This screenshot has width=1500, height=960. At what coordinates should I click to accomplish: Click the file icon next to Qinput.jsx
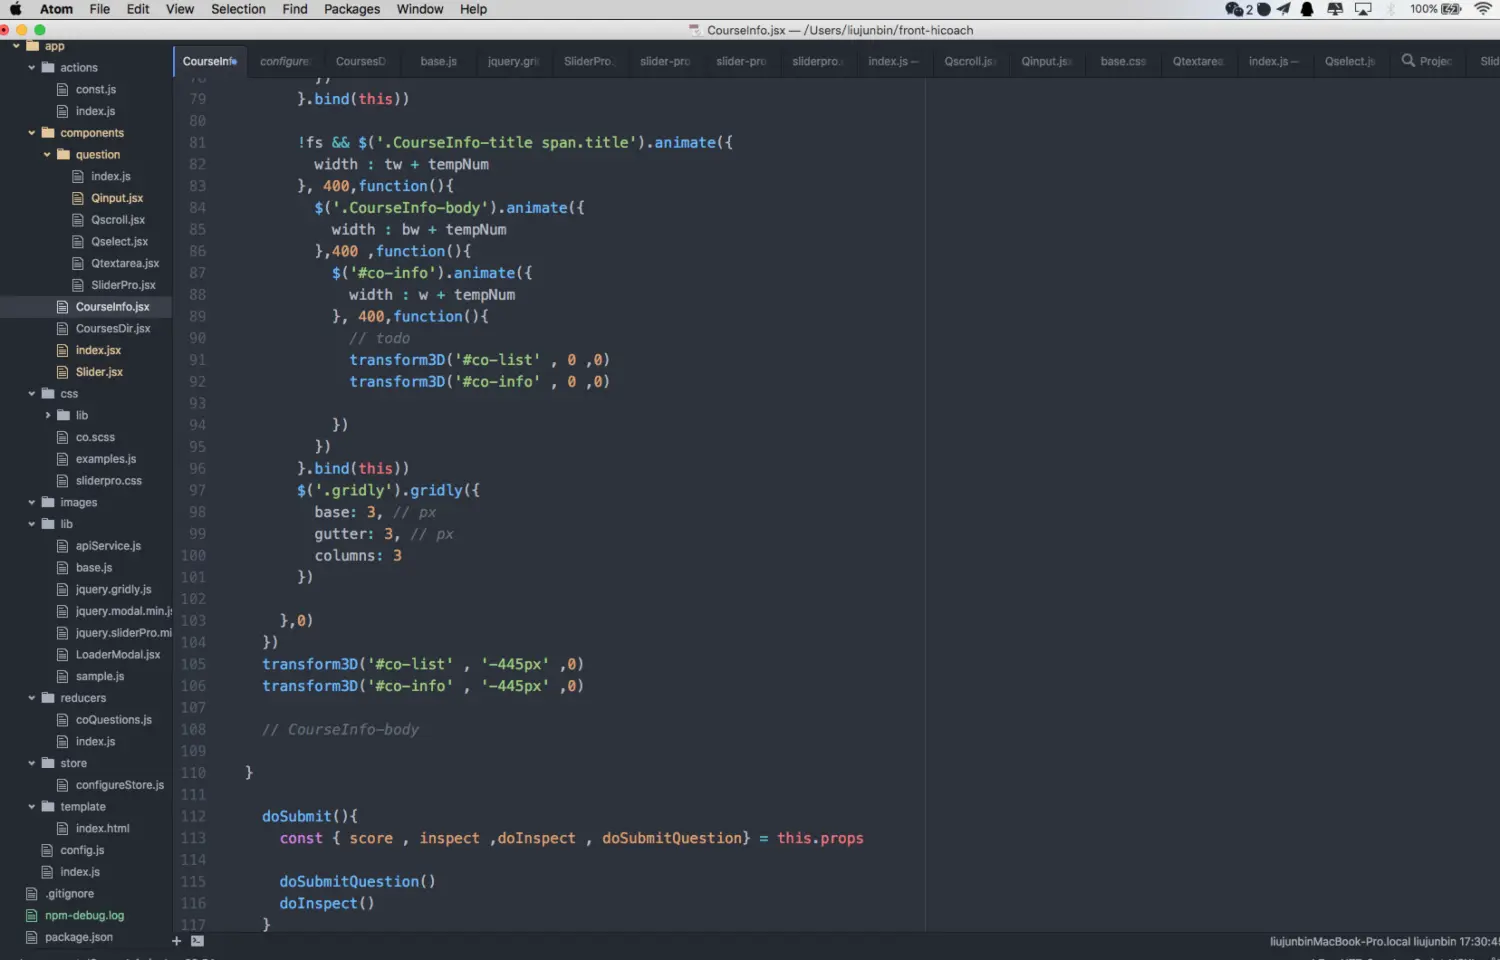click(78, 198)
